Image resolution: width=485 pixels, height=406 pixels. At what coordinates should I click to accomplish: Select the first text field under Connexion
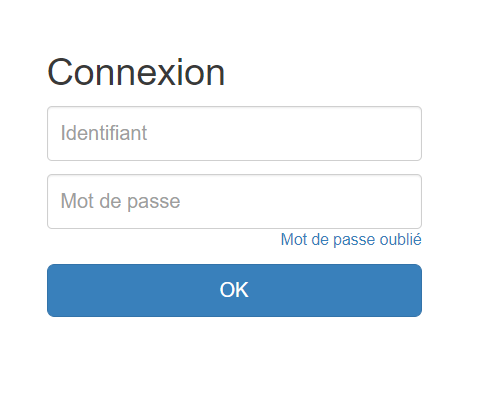234,133
